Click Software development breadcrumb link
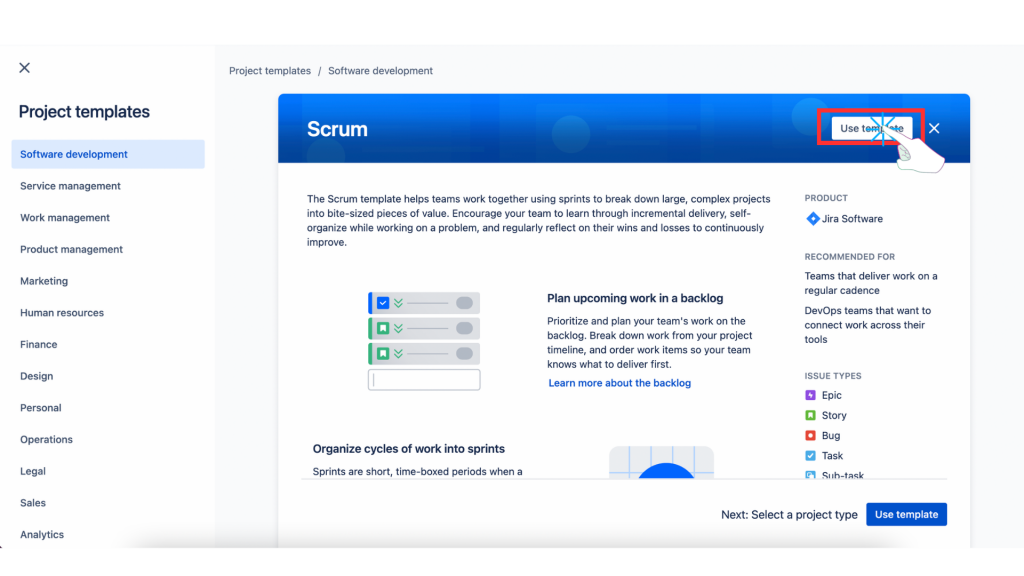The width and height of the screenshot is (1024, 576). point(380,71)
